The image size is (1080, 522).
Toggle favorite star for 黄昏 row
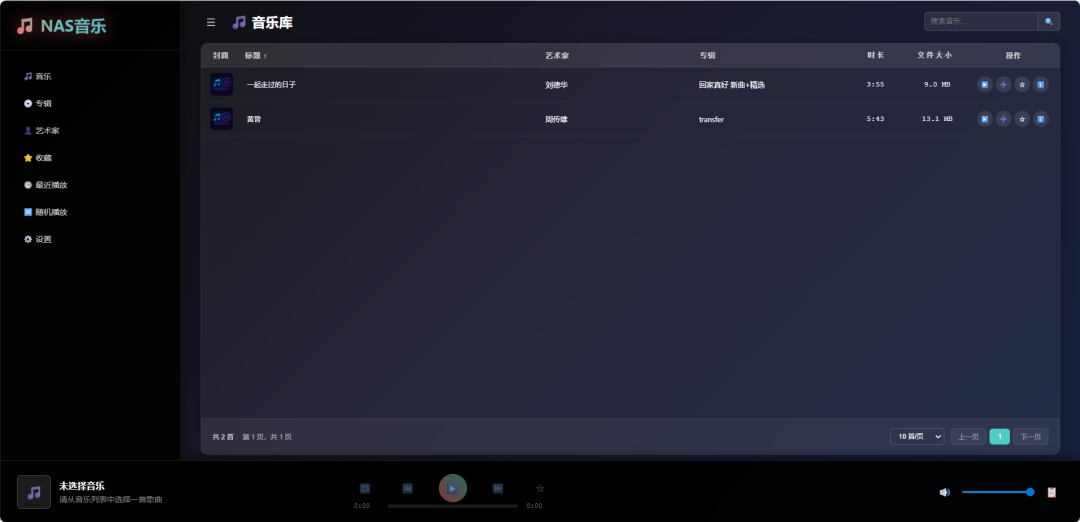[1022, 119]
